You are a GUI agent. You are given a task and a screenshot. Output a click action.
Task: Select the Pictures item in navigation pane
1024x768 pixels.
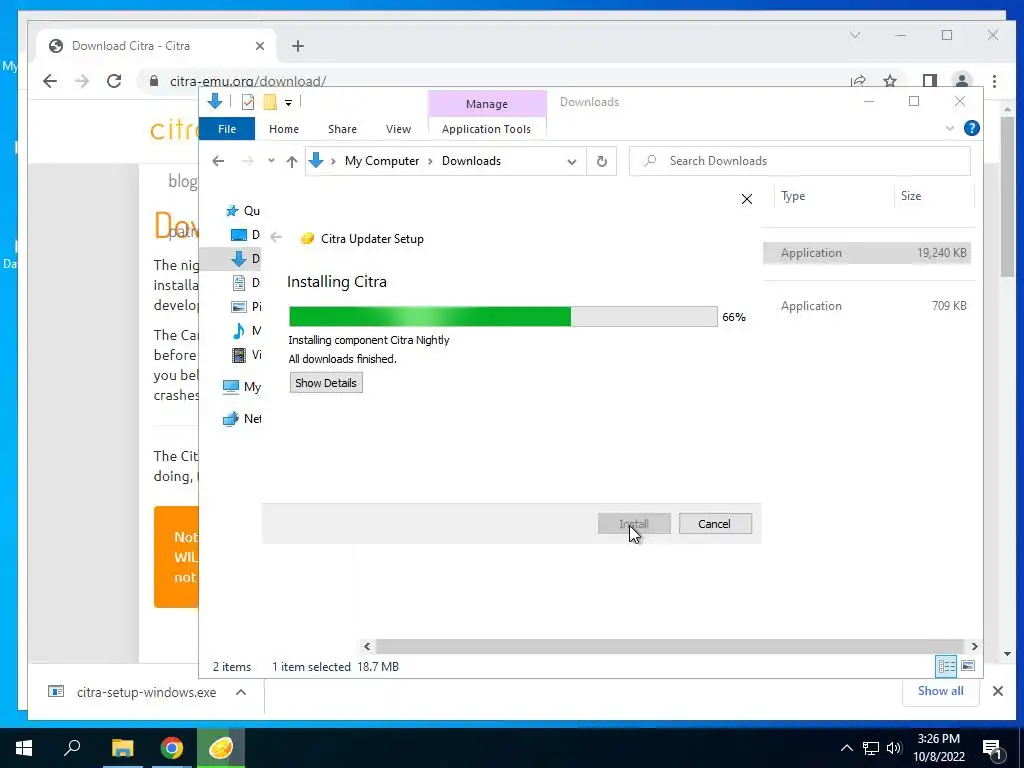pos(246,306)
